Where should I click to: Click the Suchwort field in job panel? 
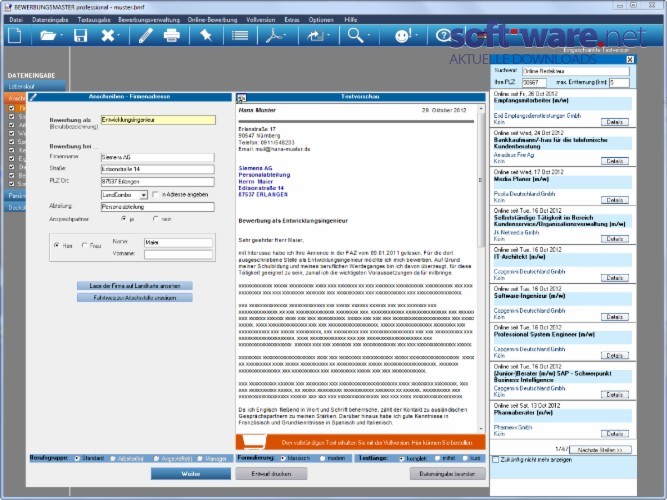(576, 71)
